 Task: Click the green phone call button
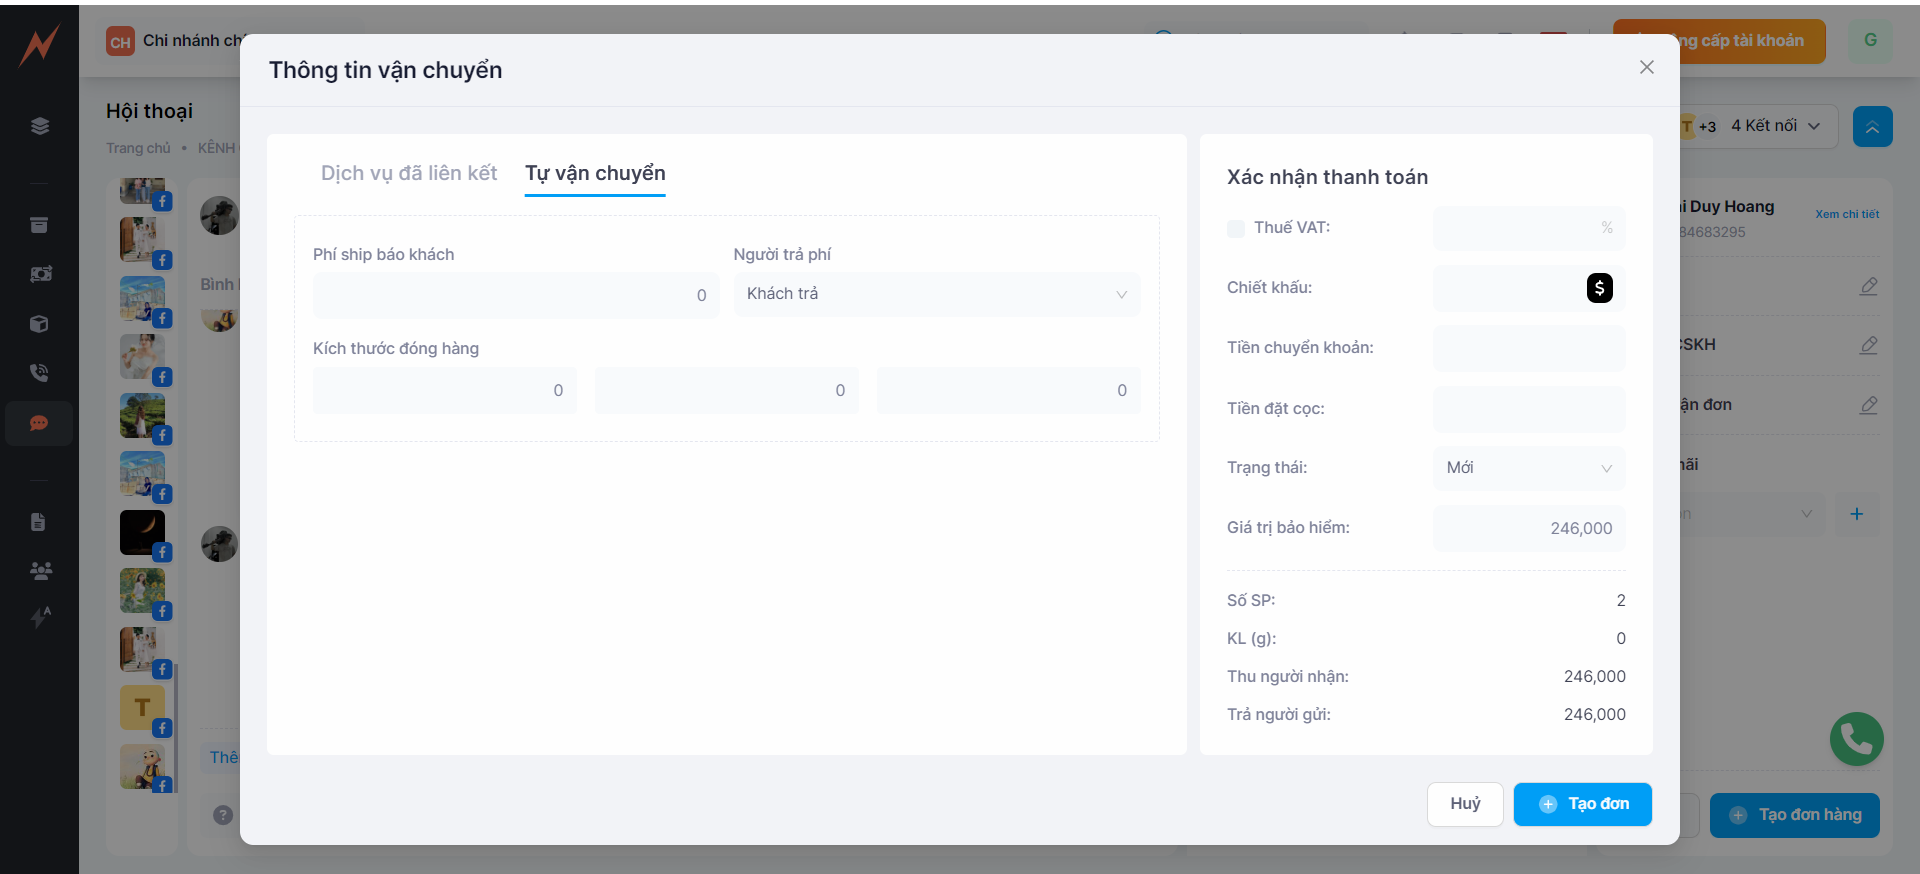pyautogui.click(x=1856, y=739)
